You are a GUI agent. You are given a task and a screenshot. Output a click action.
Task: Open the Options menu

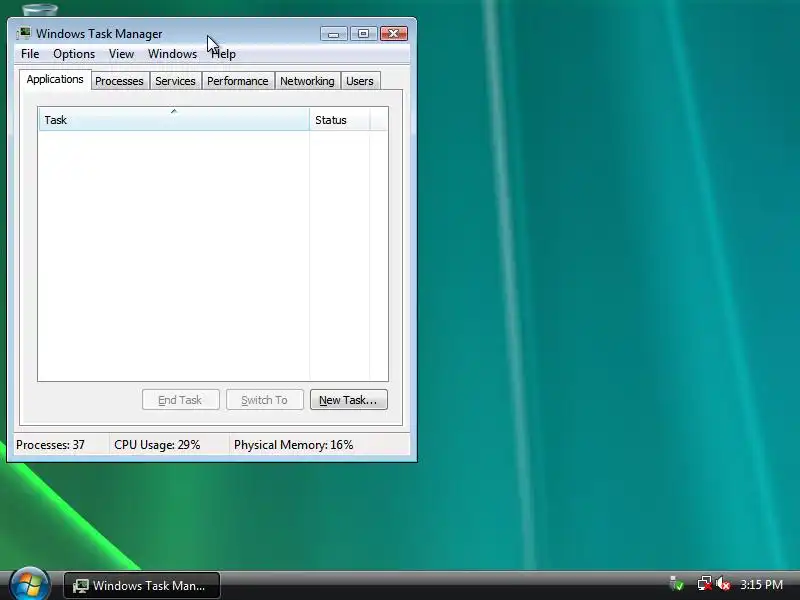click(x=74, y=54)
